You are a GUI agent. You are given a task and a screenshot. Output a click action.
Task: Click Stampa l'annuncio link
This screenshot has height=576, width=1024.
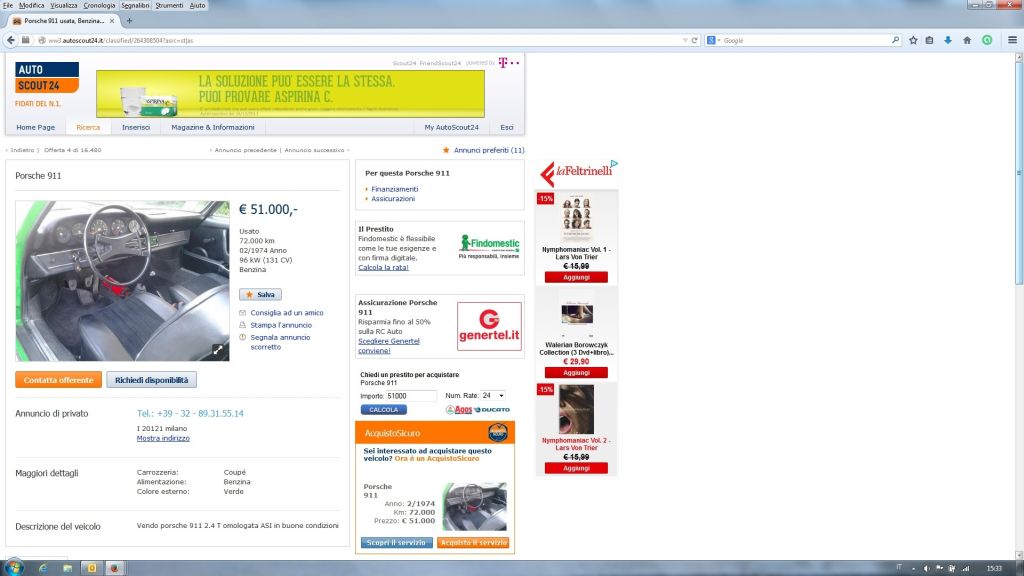click(x=281, y=325)
